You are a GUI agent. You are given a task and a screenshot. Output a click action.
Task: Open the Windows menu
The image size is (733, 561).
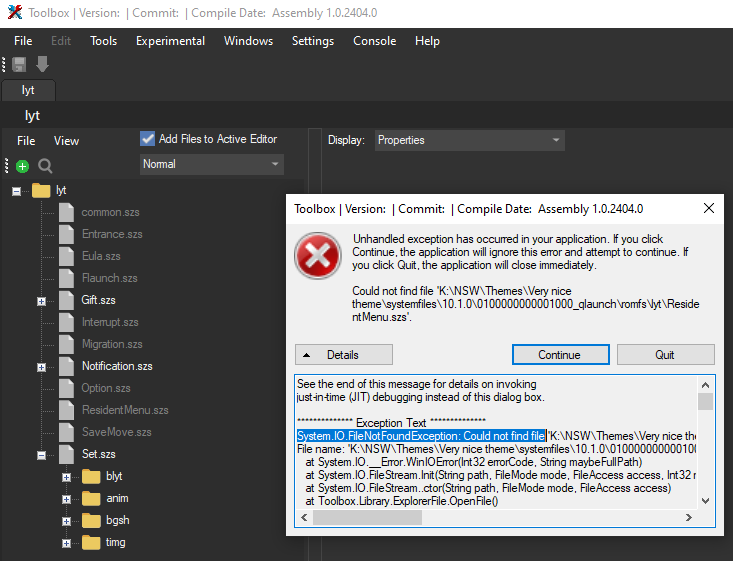pyautogui.click(x=248, y=41)
